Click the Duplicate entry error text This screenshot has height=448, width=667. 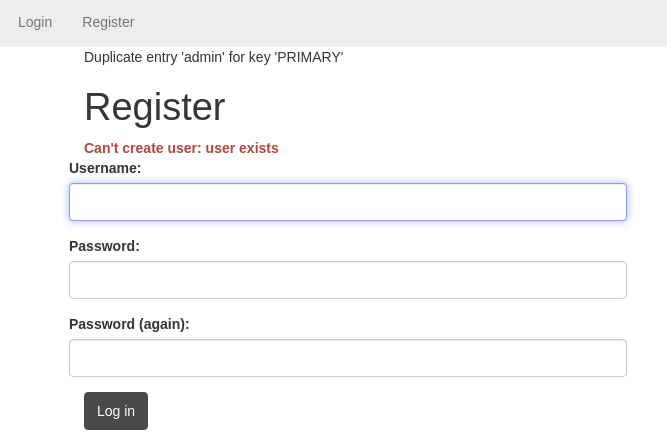click(x=213, y=57)
